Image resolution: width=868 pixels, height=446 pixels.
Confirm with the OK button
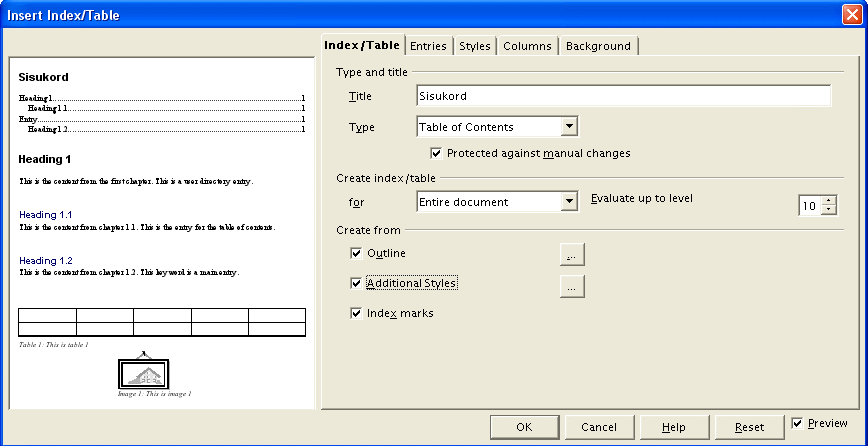(524, 427)
